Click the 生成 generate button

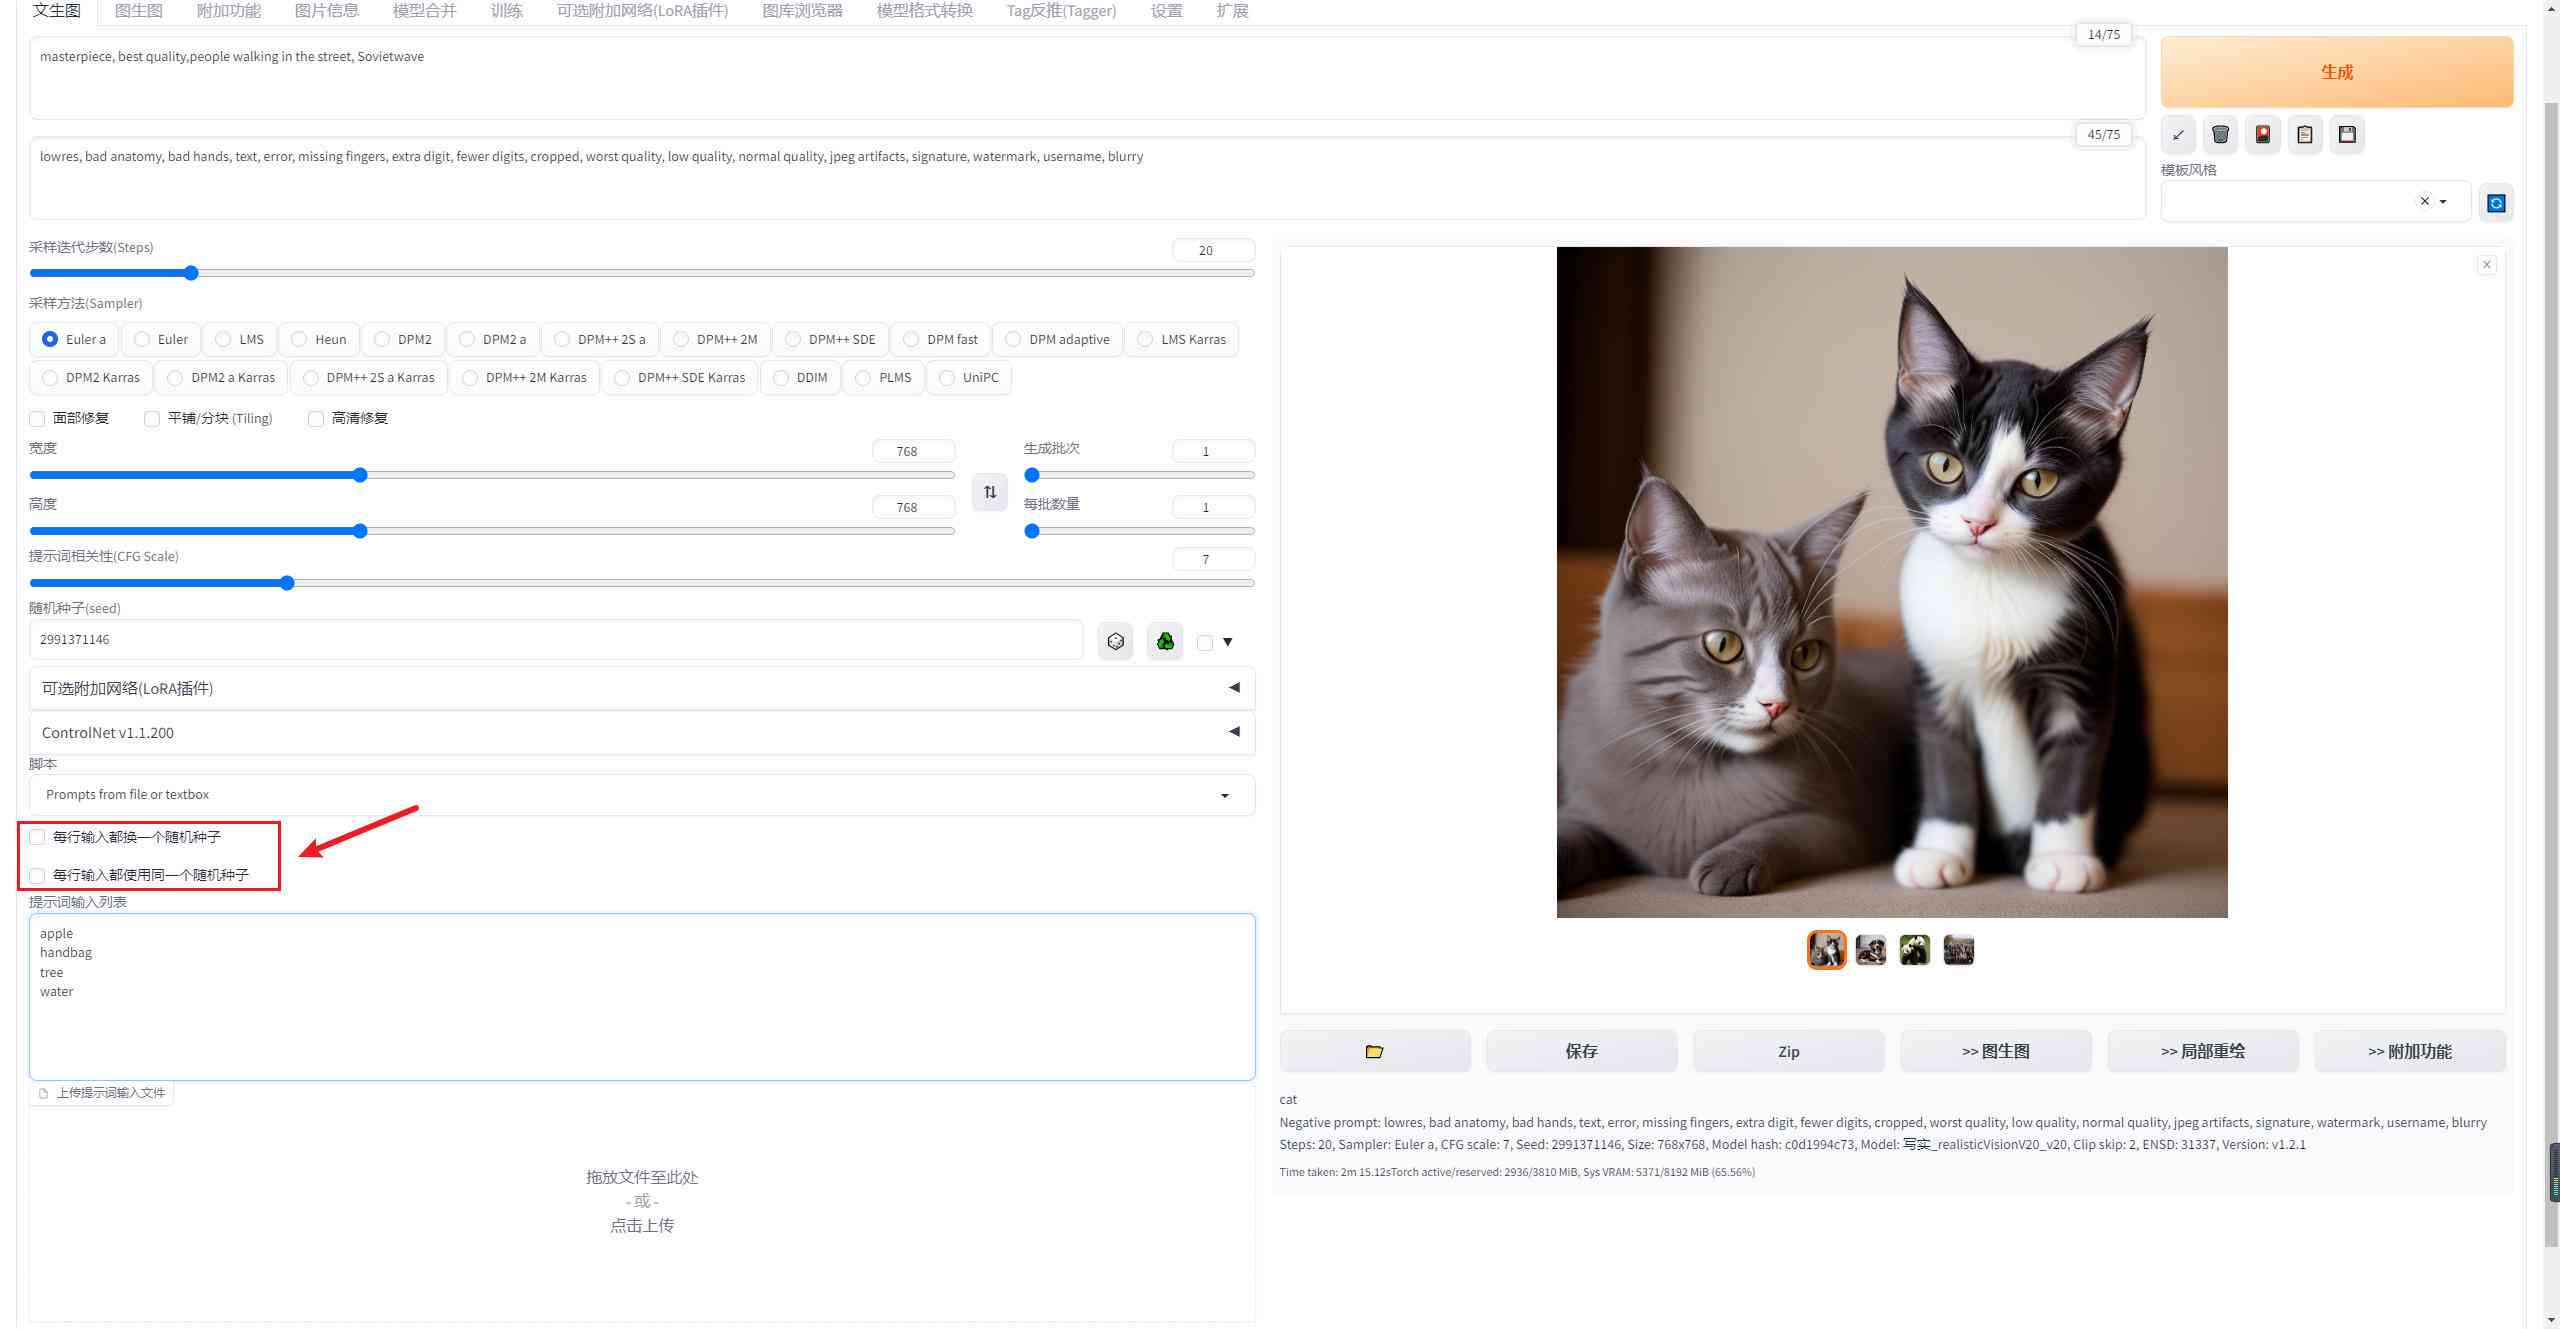tap(2337, 71)
